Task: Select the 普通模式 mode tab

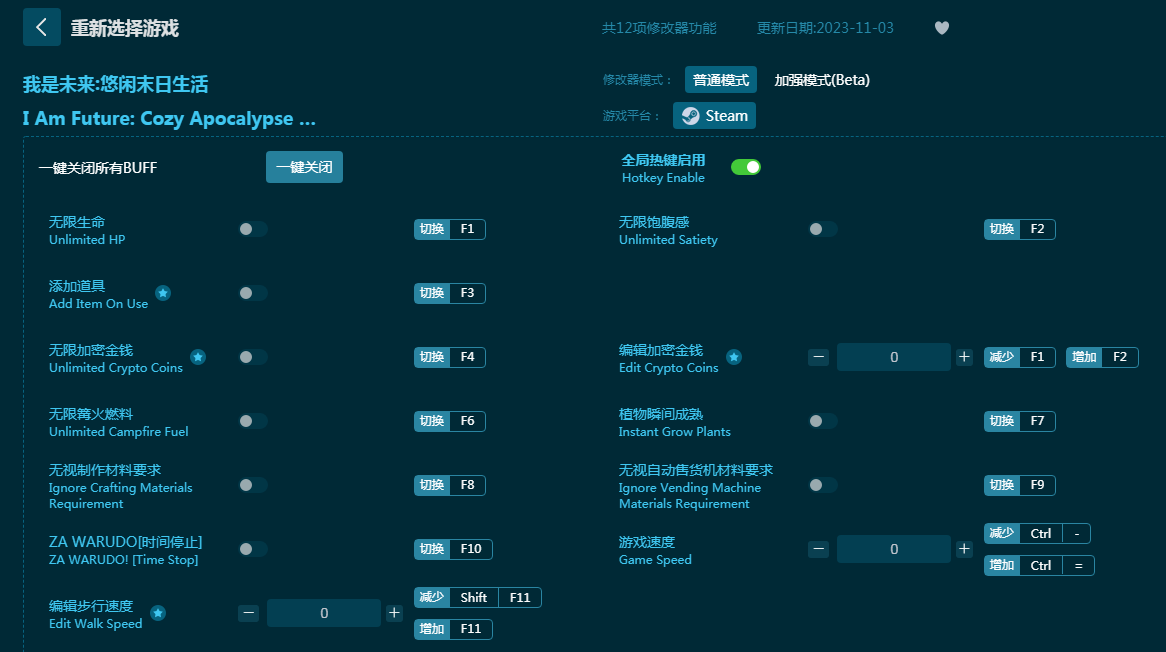Action: [720, 80]
